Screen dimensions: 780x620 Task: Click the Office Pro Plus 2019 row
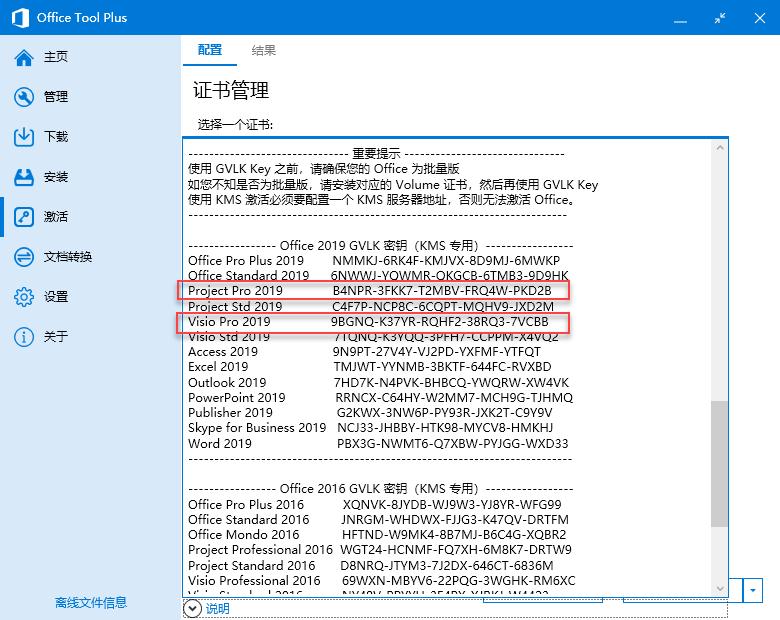pos(374,260)
